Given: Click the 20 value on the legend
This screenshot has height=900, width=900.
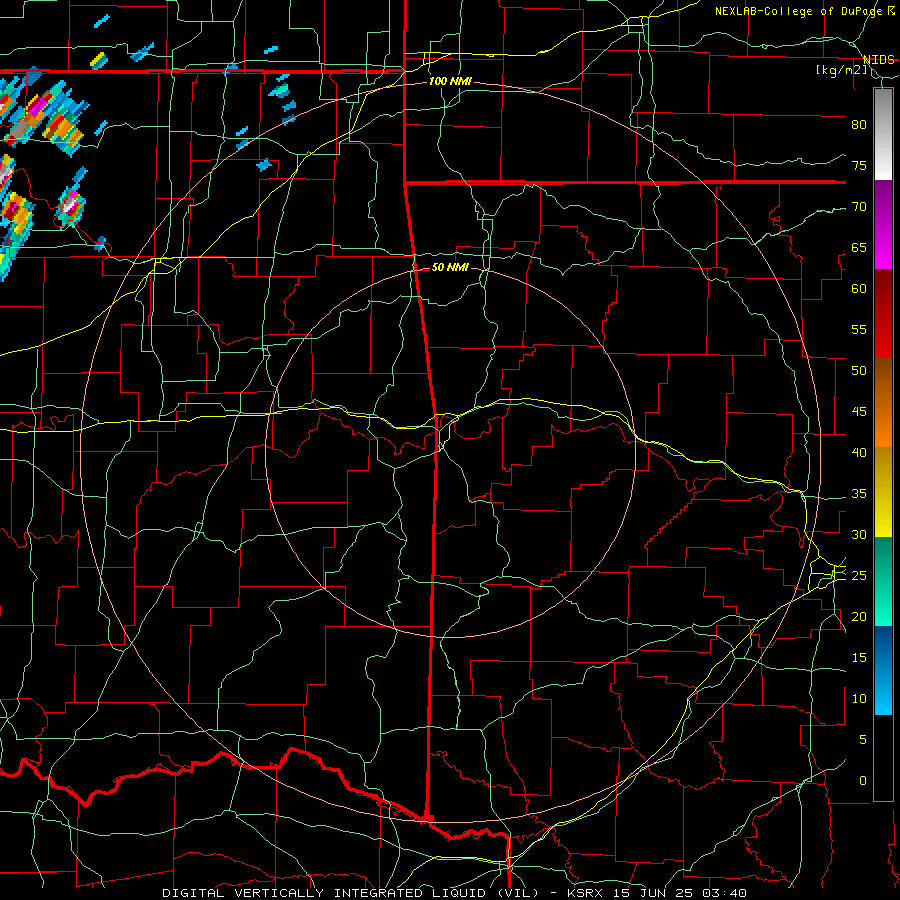Looking at the screenshot, I should pyautogui.click(x=859, y=616).
